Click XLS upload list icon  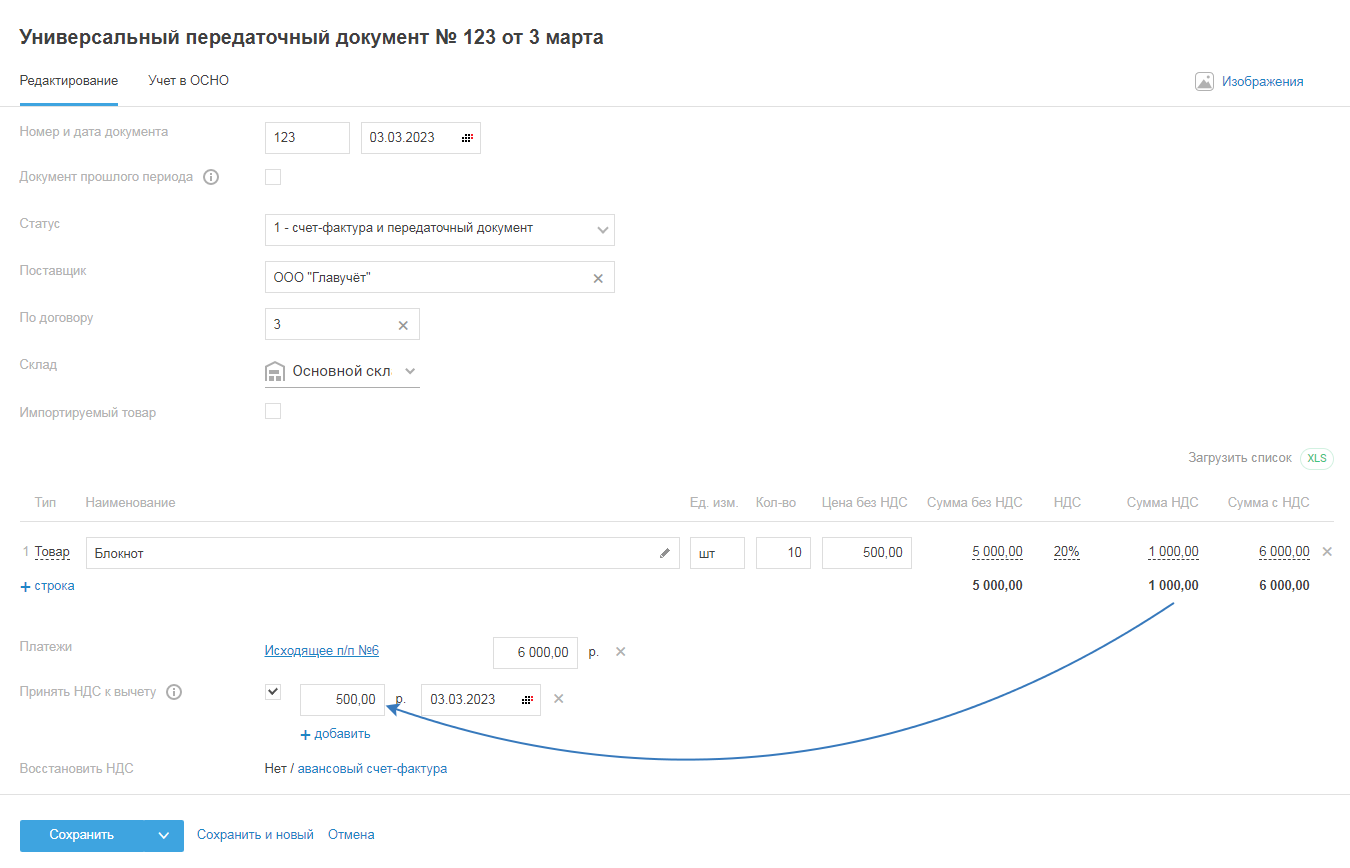click(x=1317, y=458)
